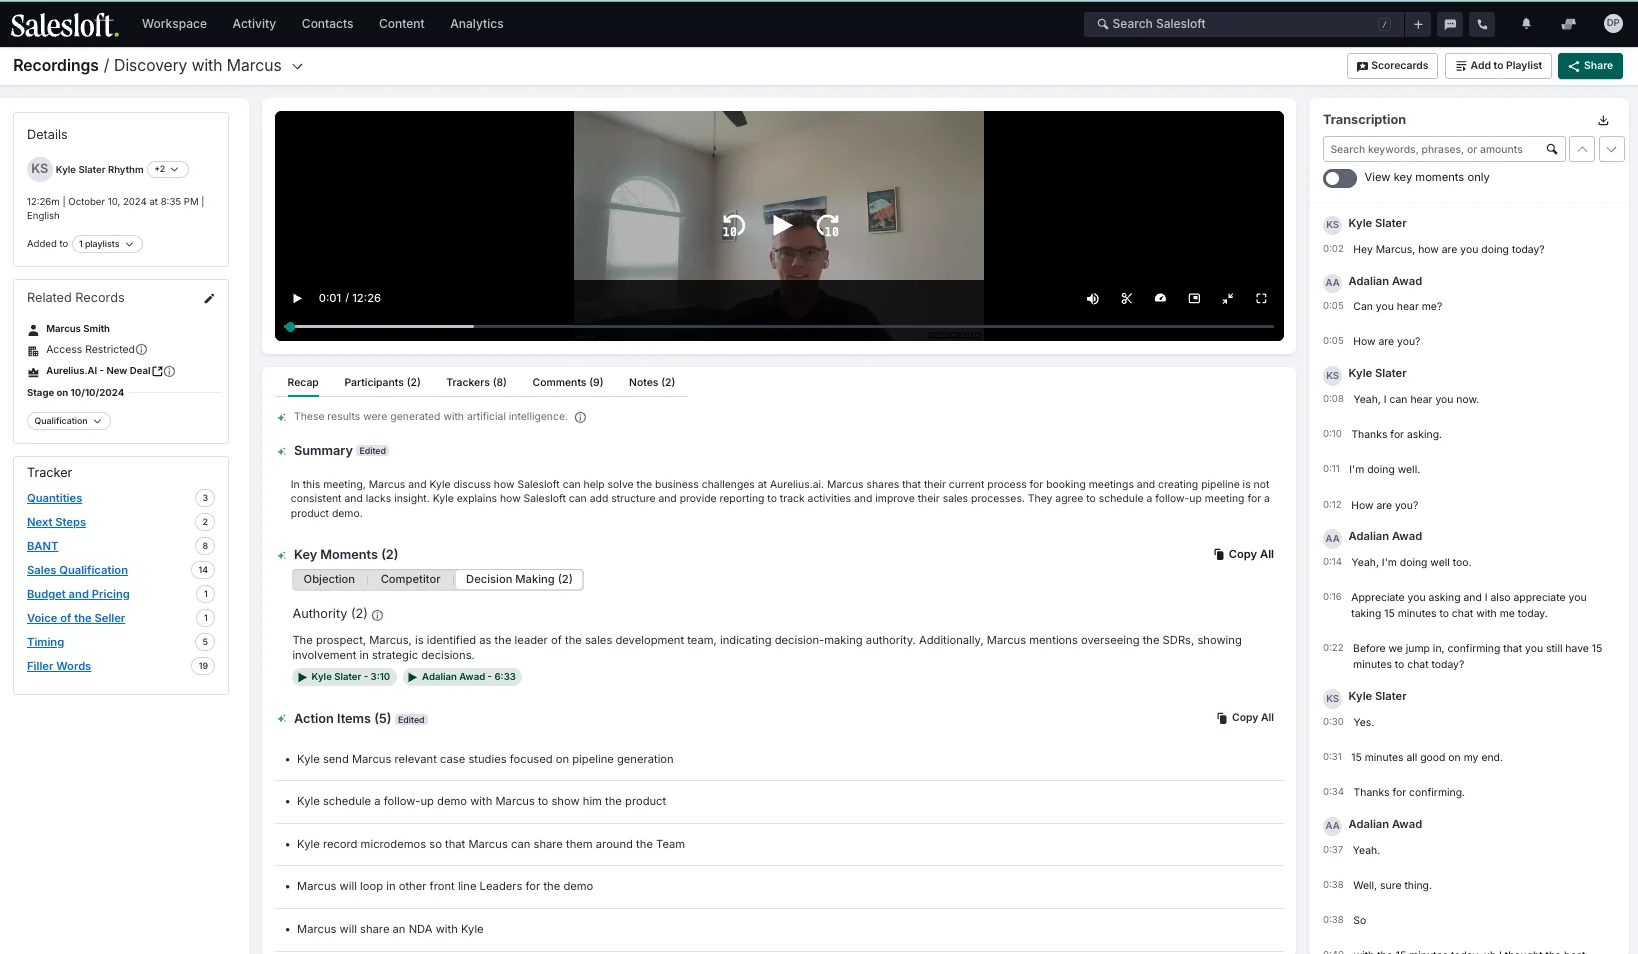Open the Trackers (8) tab
Image resolution: width=1638 pixels, height=954 pixels.
[476, 382]
